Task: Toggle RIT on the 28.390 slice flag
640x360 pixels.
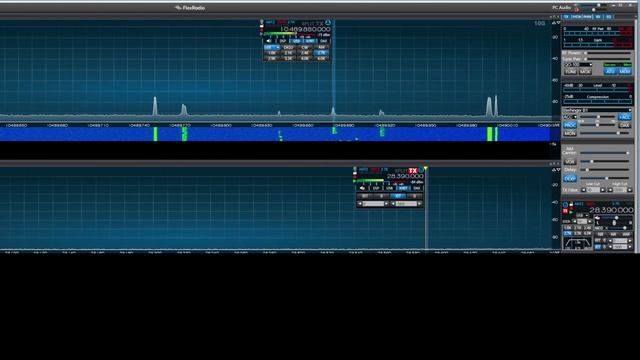Action: (x=365, y=196)
